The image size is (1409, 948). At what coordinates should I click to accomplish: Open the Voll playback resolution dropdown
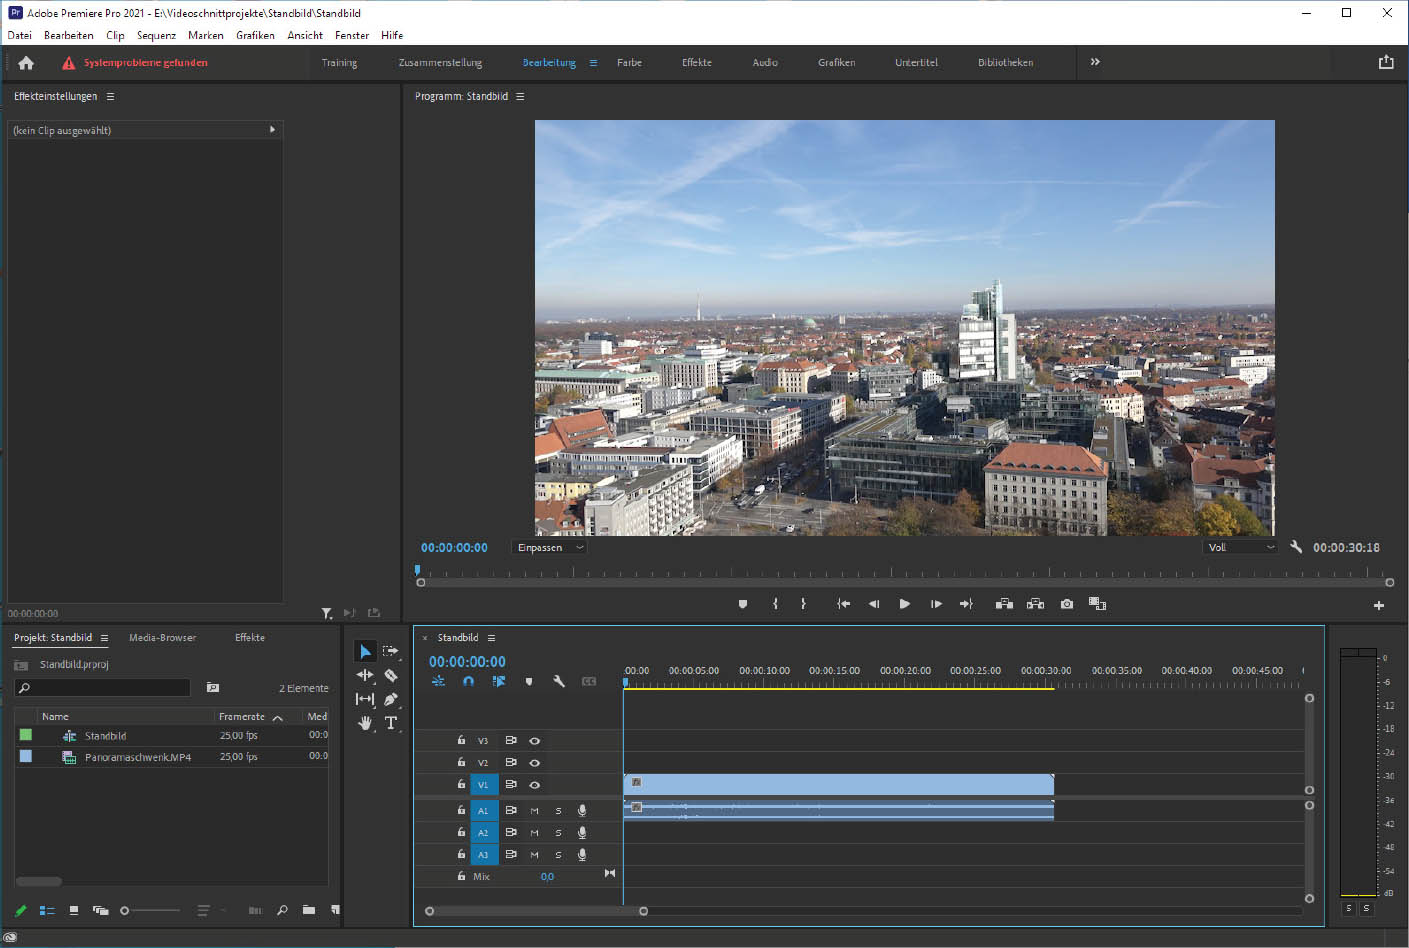click(x=1241, y=547)
